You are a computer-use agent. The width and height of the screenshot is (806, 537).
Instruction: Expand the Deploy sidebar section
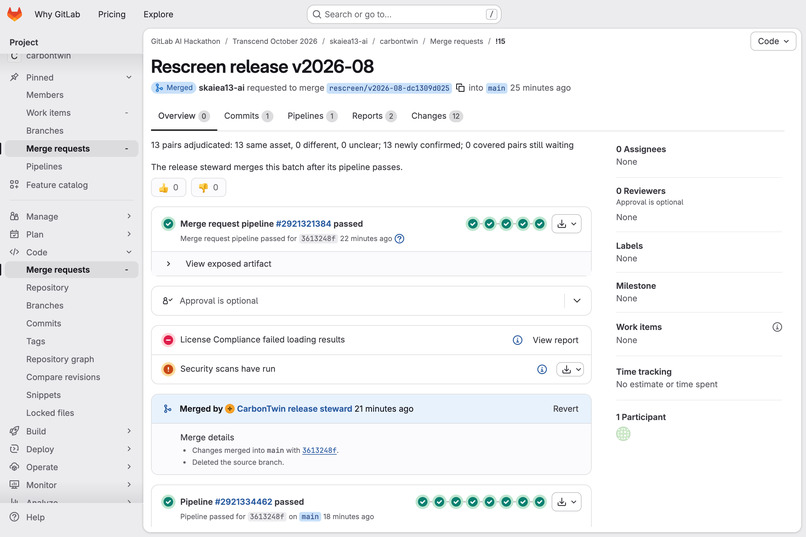(129, 449)
